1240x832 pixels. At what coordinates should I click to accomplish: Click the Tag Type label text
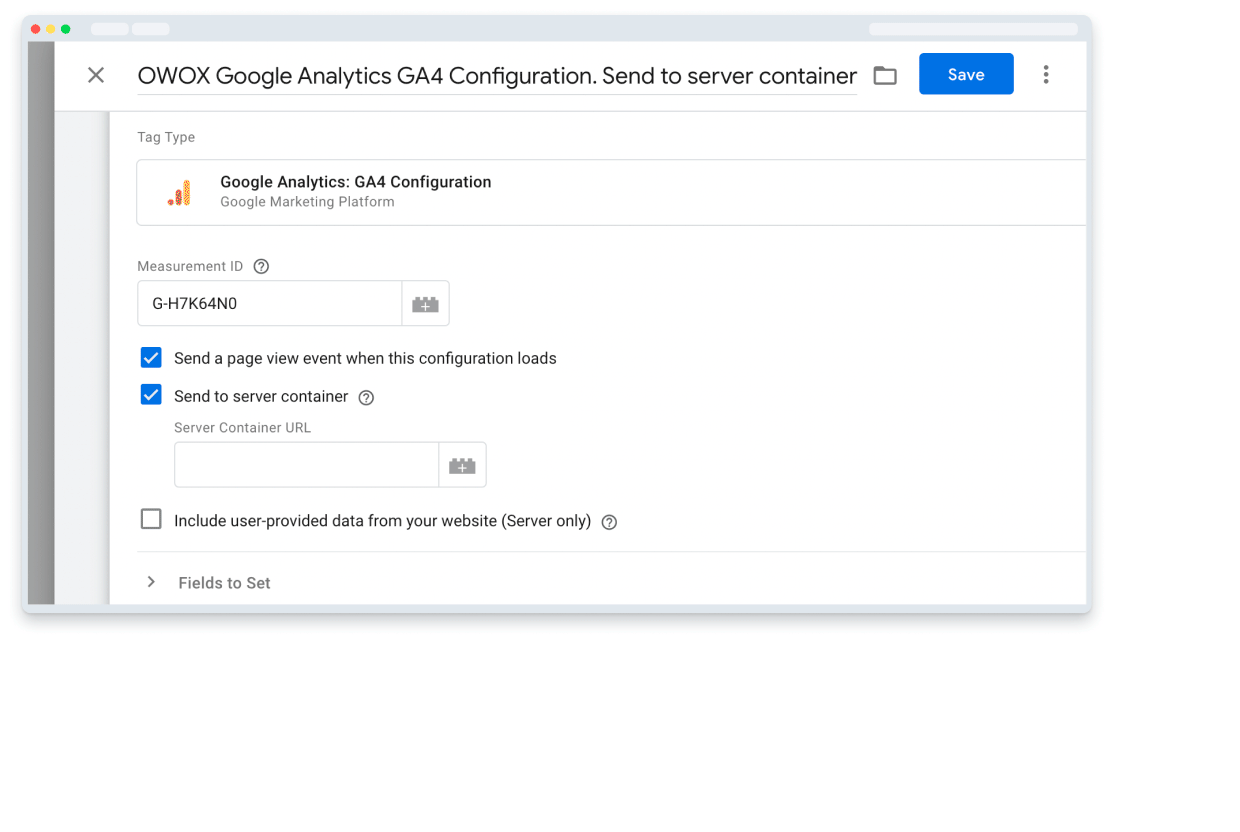(x=166, y=137)
